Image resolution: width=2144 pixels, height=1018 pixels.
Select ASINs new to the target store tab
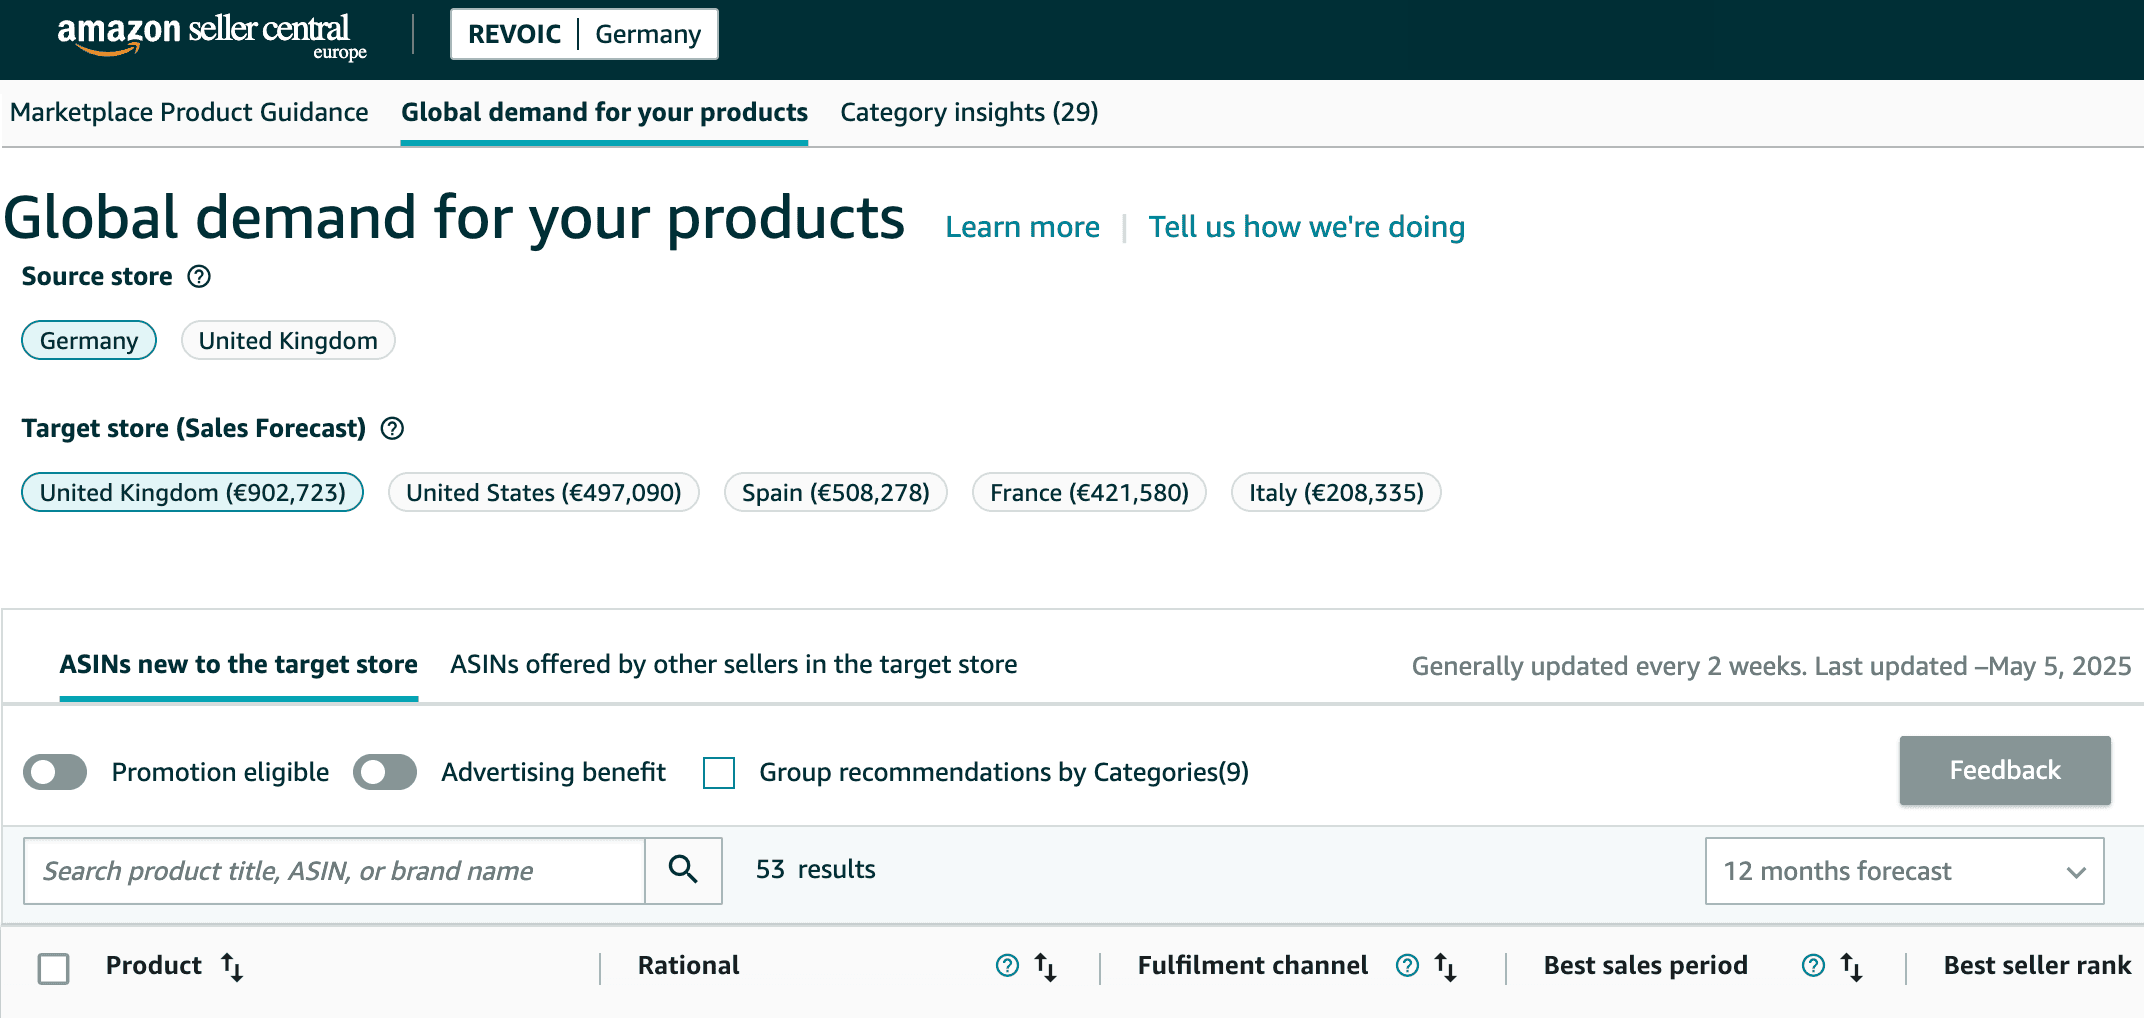point(238,664)
